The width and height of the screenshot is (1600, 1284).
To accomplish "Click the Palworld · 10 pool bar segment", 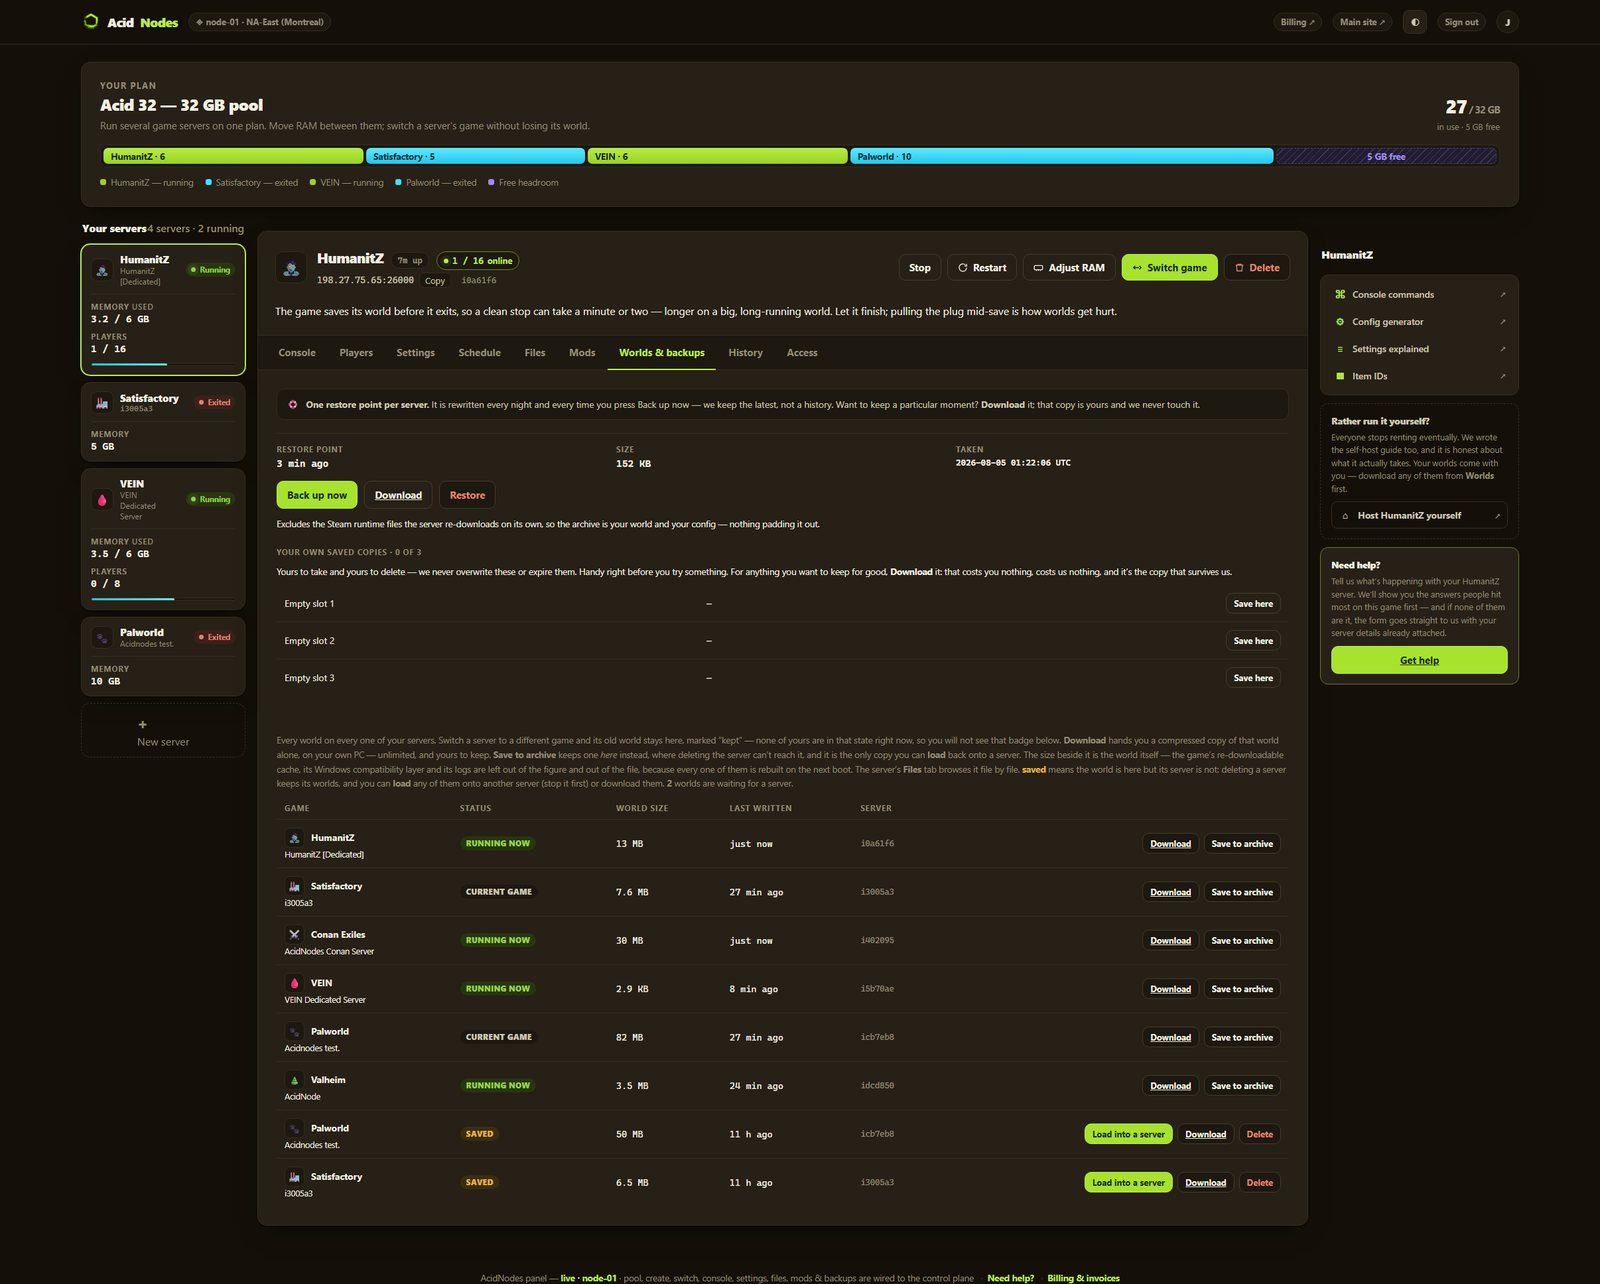I will 1061,156.
